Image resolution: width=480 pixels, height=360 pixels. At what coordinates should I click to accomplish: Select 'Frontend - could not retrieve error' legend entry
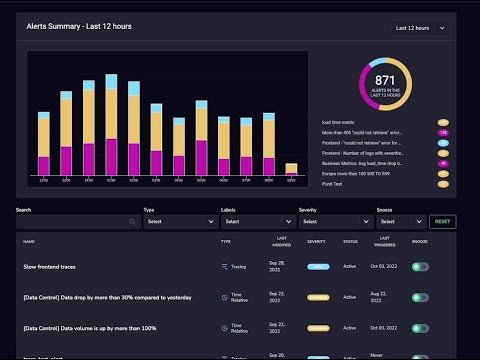[x=361, y=143]
